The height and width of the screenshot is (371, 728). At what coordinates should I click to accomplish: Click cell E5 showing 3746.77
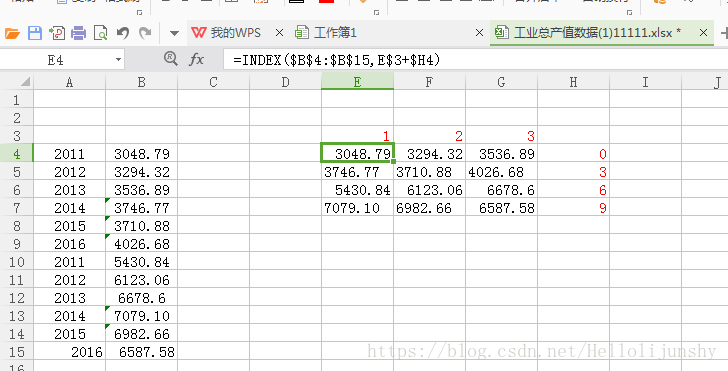[x=358, y=172]
